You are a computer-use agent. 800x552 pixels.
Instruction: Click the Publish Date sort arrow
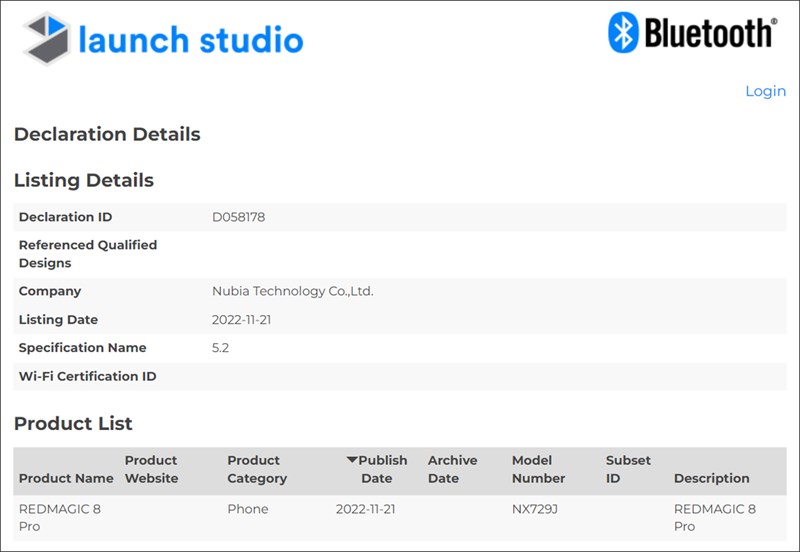[x=352, y=460]
